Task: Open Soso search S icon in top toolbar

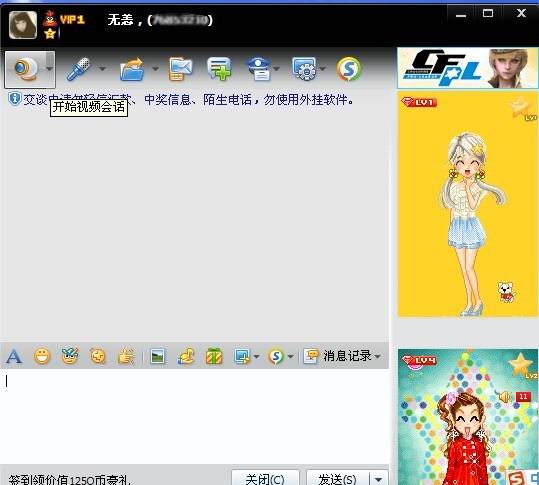Action: 349,69
